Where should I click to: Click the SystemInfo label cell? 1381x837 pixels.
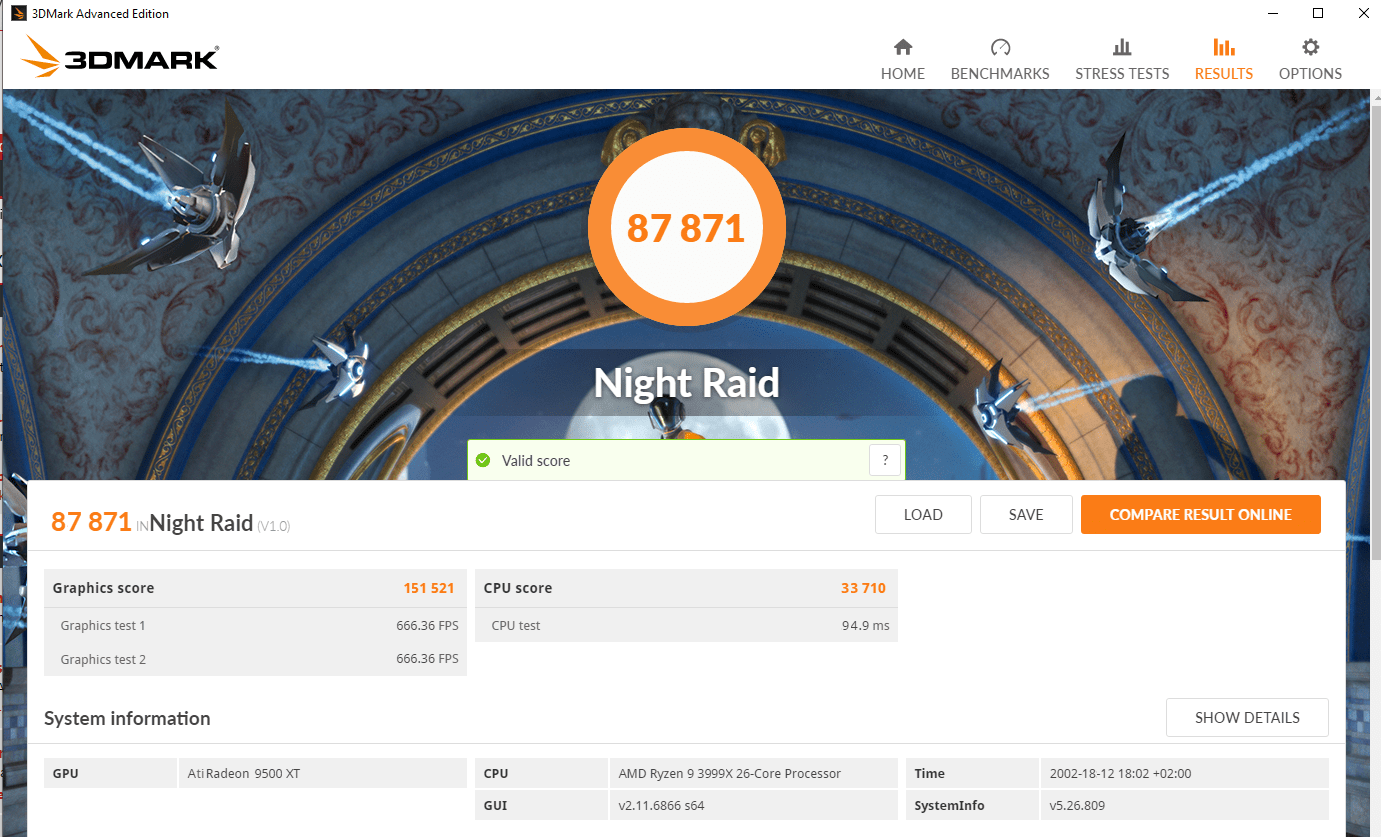972,805
